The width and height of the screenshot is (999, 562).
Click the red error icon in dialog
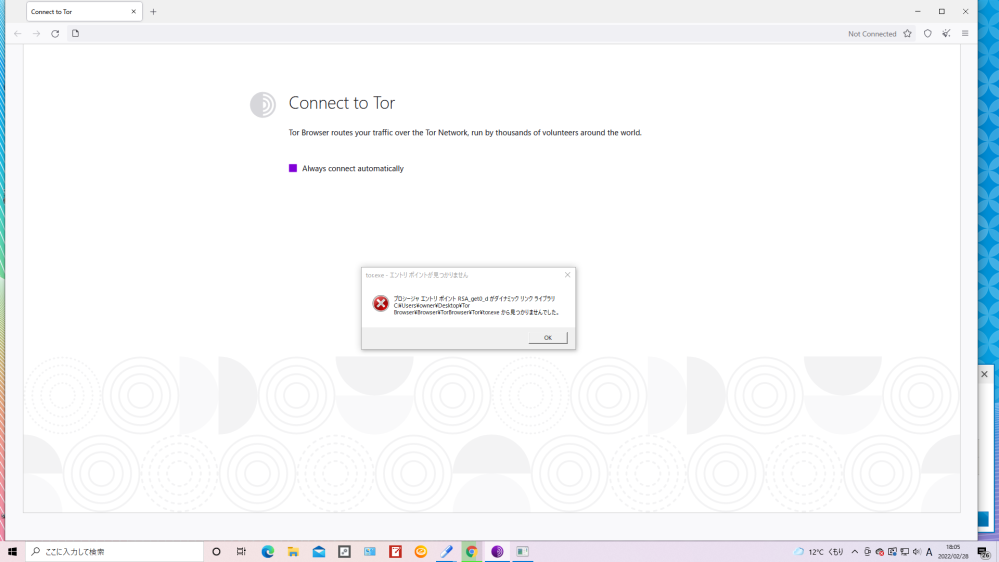point(380,303)
